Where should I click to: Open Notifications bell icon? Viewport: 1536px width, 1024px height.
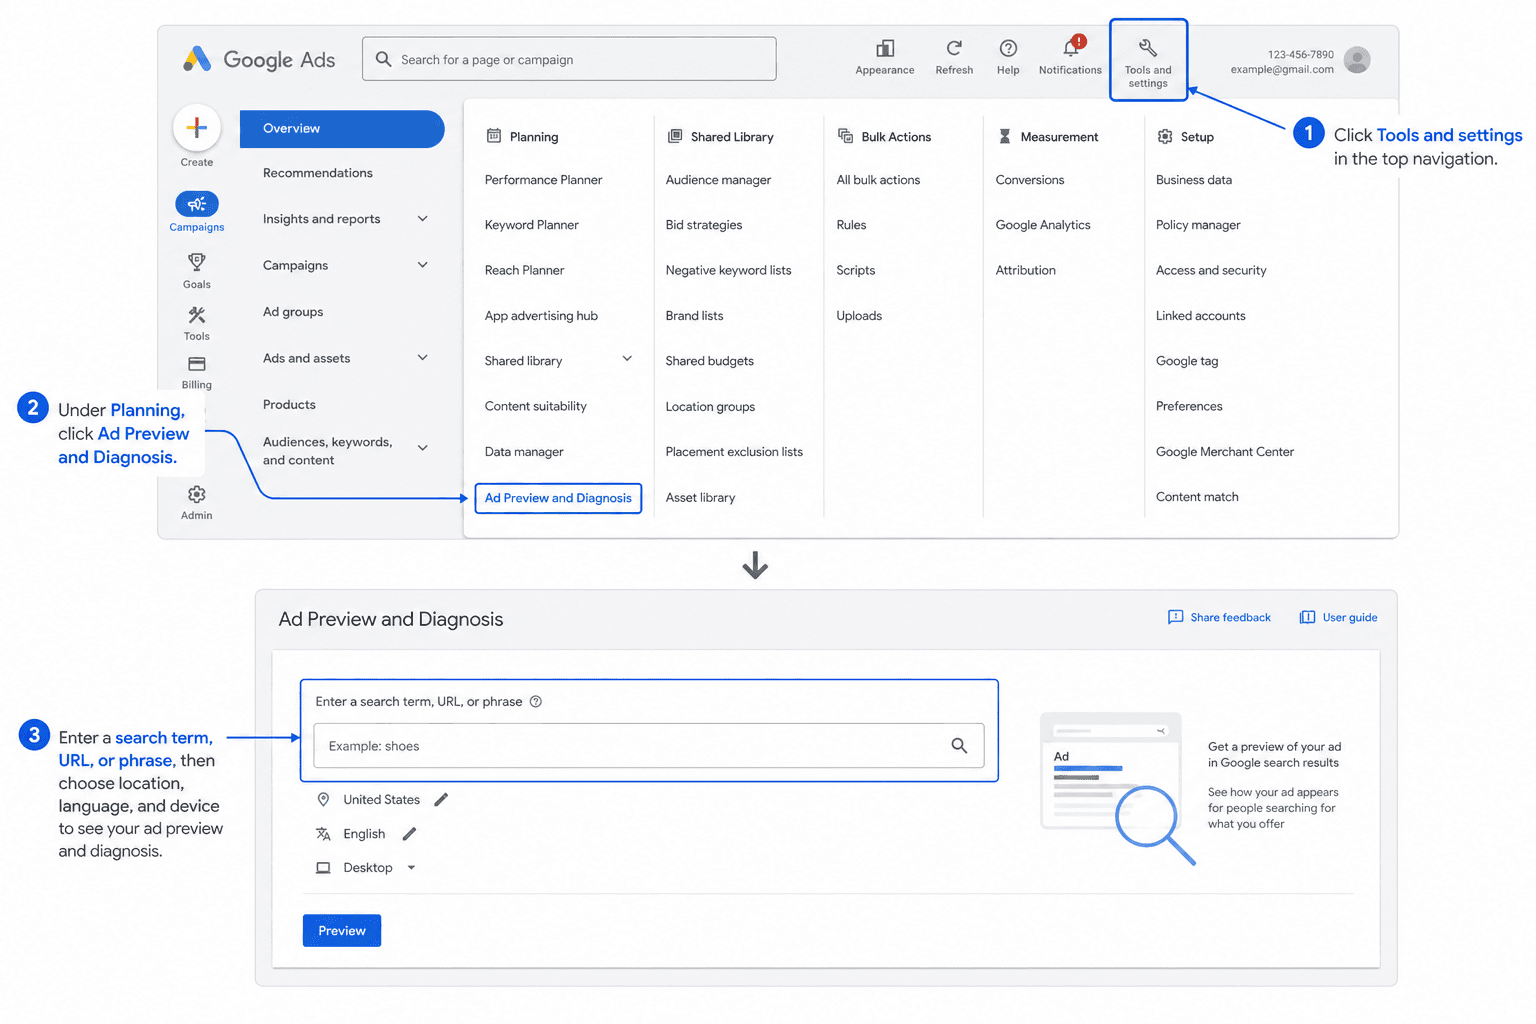point(1071,47)
